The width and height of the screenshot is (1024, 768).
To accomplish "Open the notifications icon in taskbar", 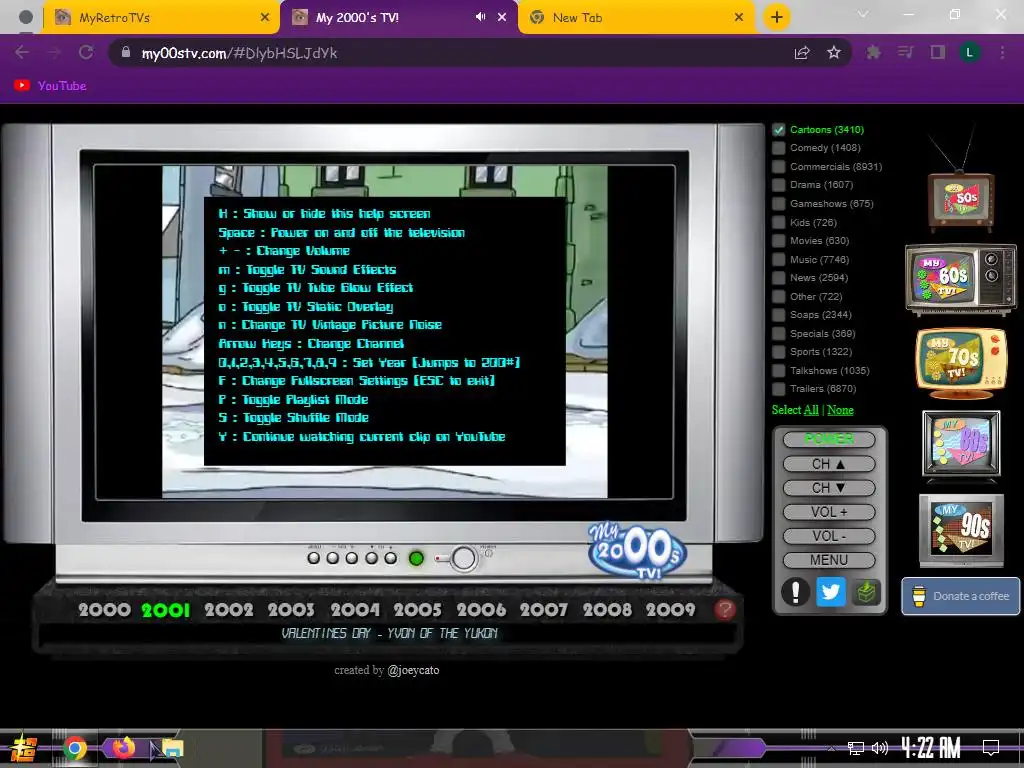I will tap(991, 748).
